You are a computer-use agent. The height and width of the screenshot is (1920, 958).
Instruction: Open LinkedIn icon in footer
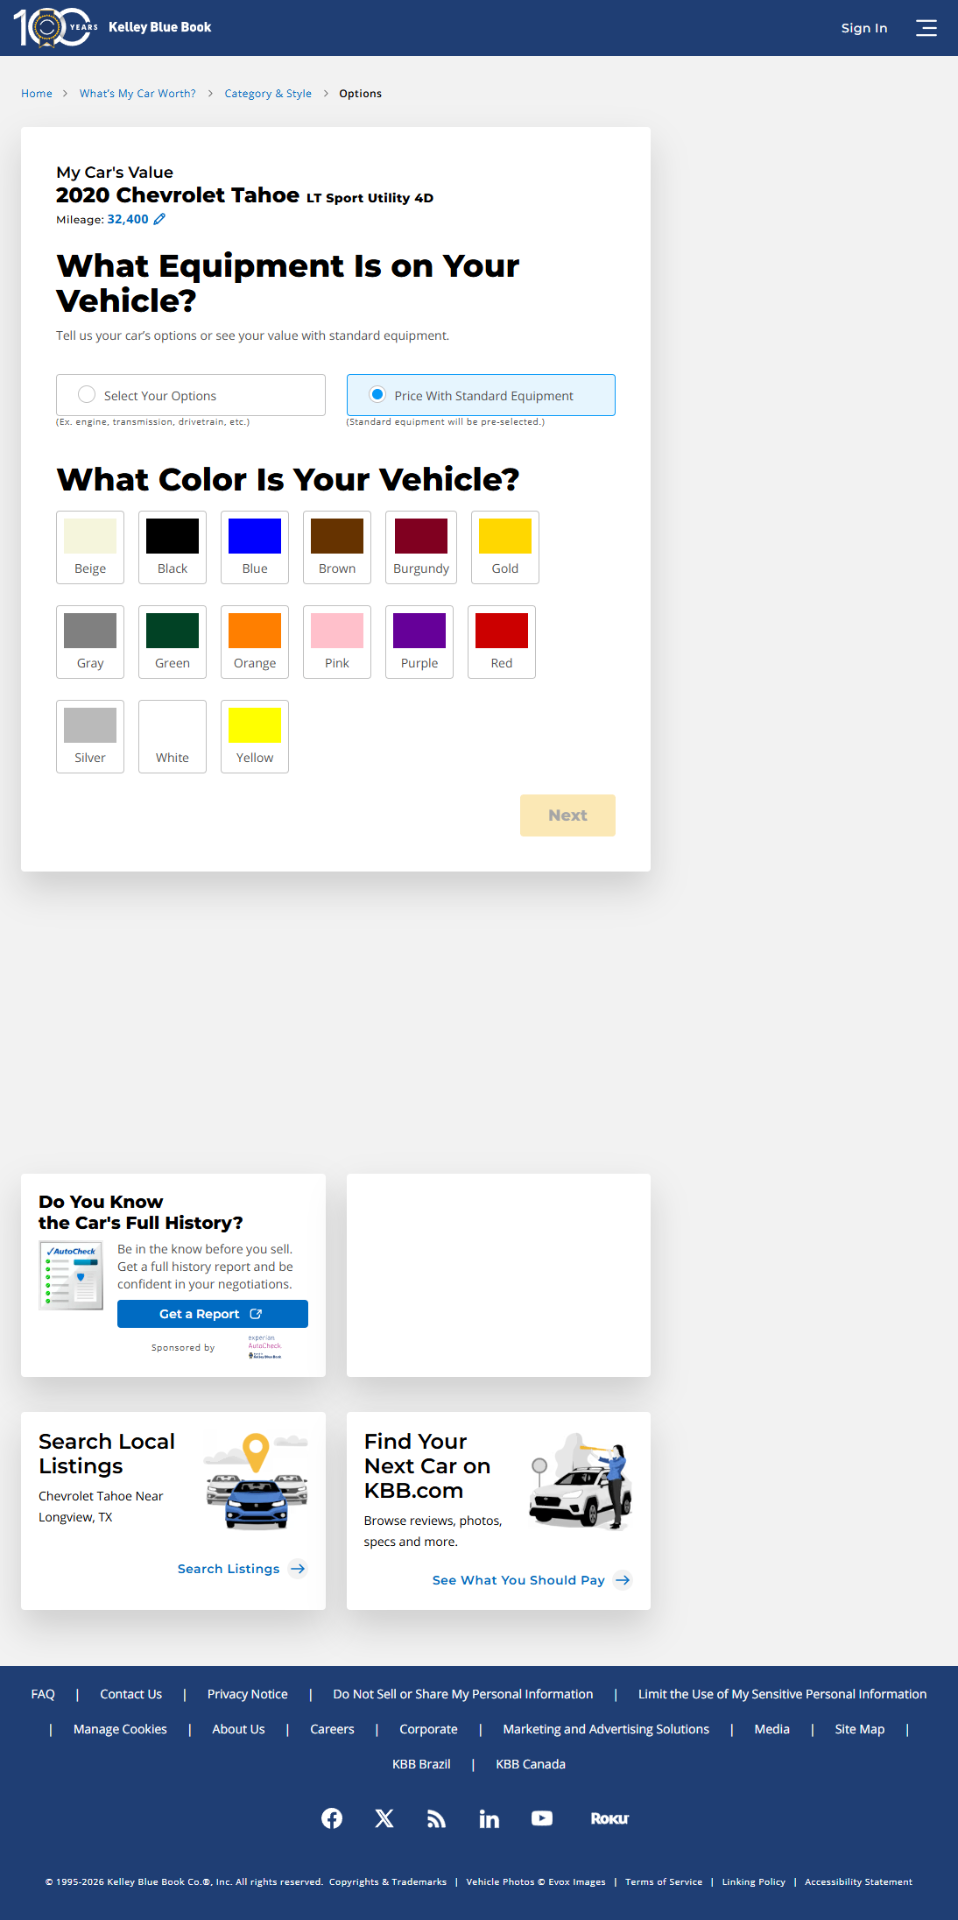tap(489, 1818)
